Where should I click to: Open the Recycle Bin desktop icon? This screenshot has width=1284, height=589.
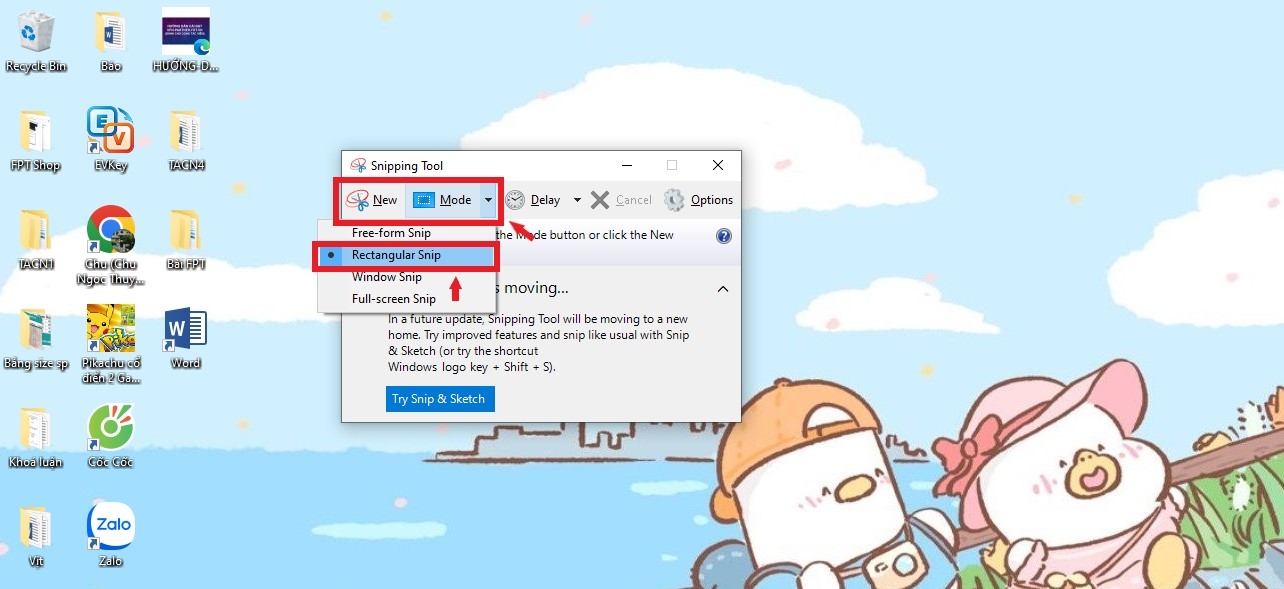pyautogui.click(x=36, y=41)
